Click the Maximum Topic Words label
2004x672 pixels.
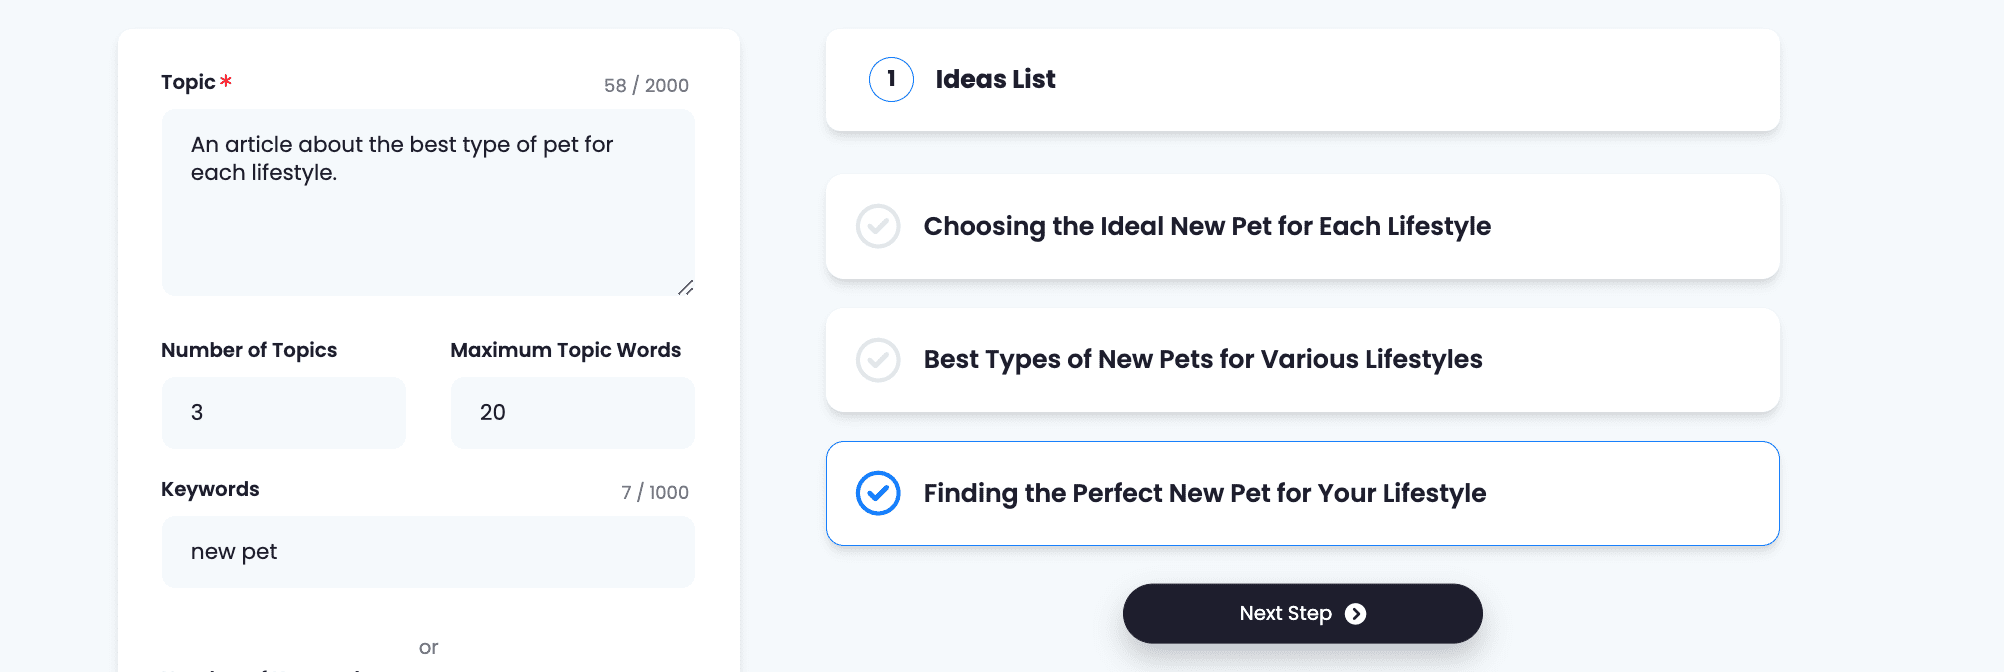(x=565, y=350)
